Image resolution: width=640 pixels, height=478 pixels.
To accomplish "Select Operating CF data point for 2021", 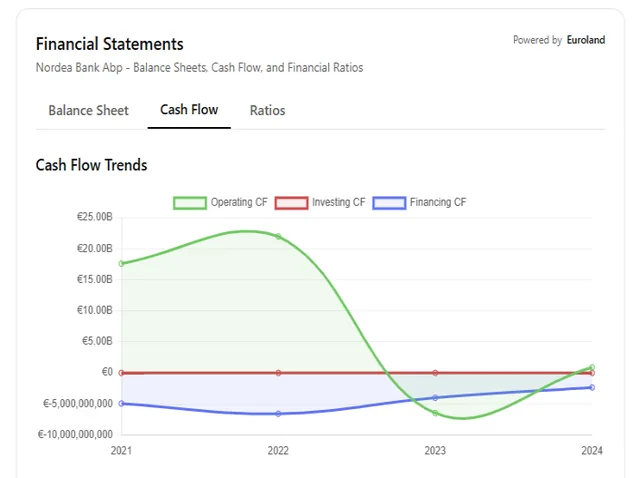I will [x=122, y=264].
